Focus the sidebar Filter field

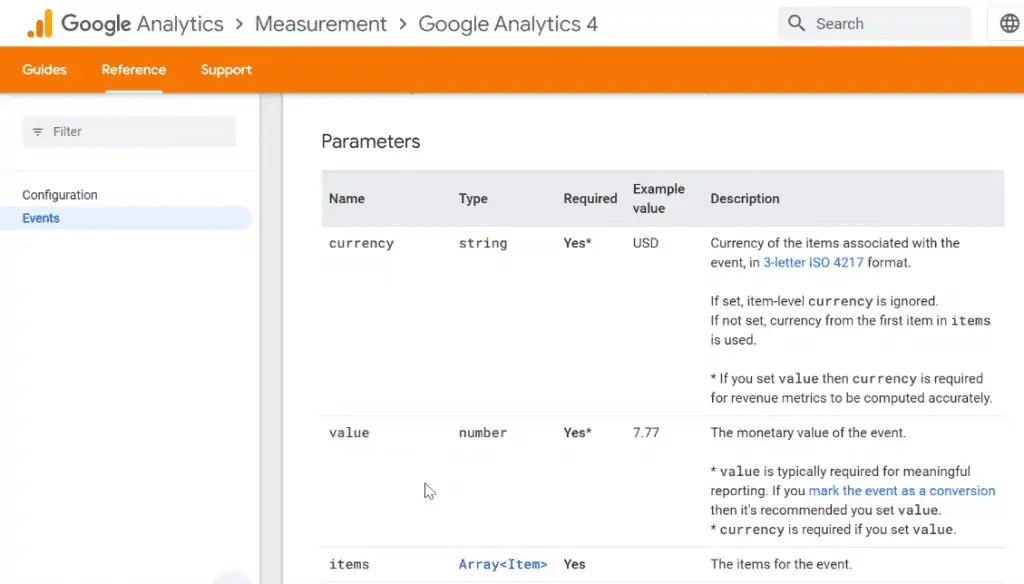pos(129,131)
